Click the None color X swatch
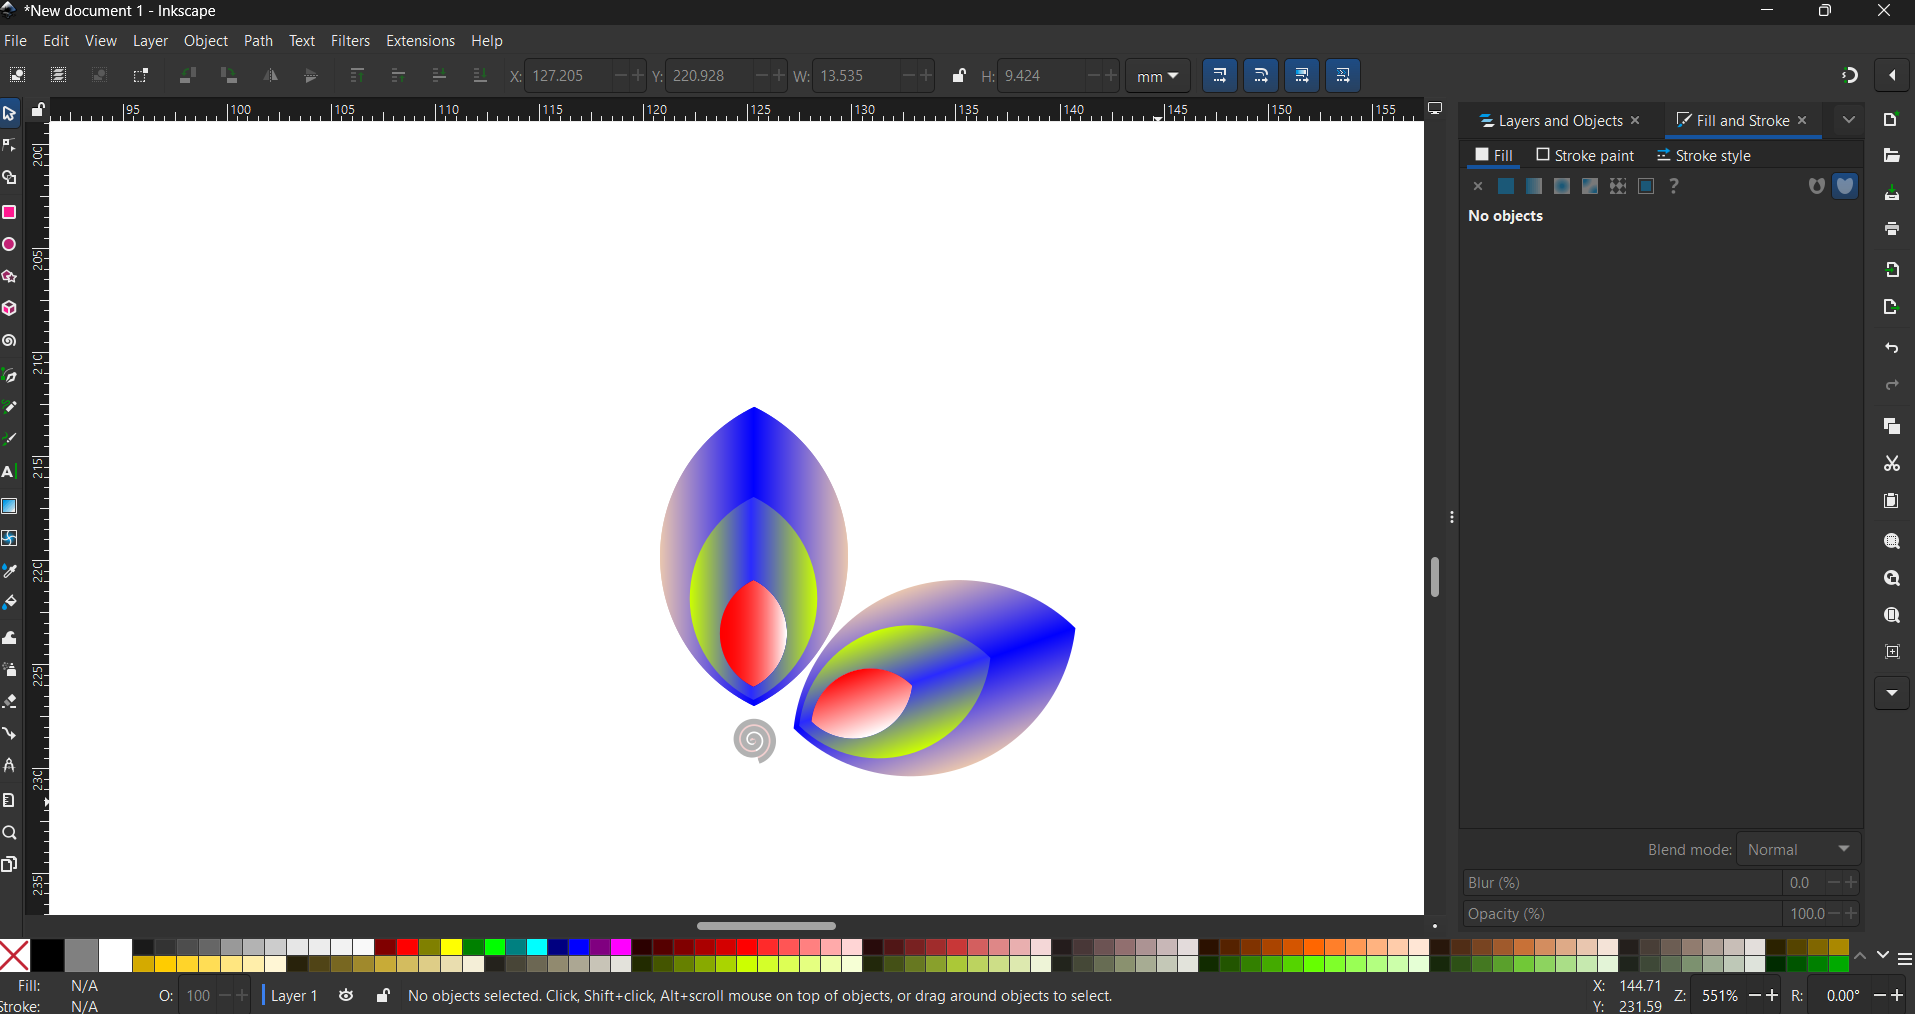Screen dimensions: 1915x1014 coord(14,956)
